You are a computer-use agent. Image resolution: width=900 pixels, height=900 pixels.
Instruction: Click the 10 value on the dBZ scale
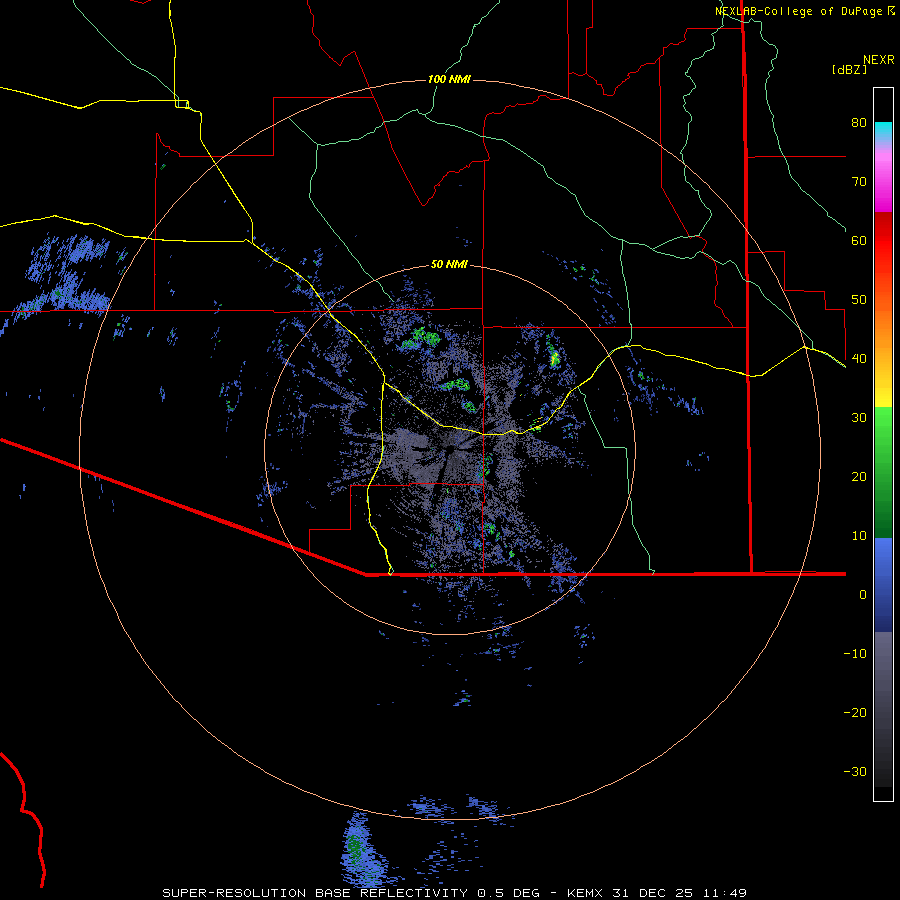point(859,536)
